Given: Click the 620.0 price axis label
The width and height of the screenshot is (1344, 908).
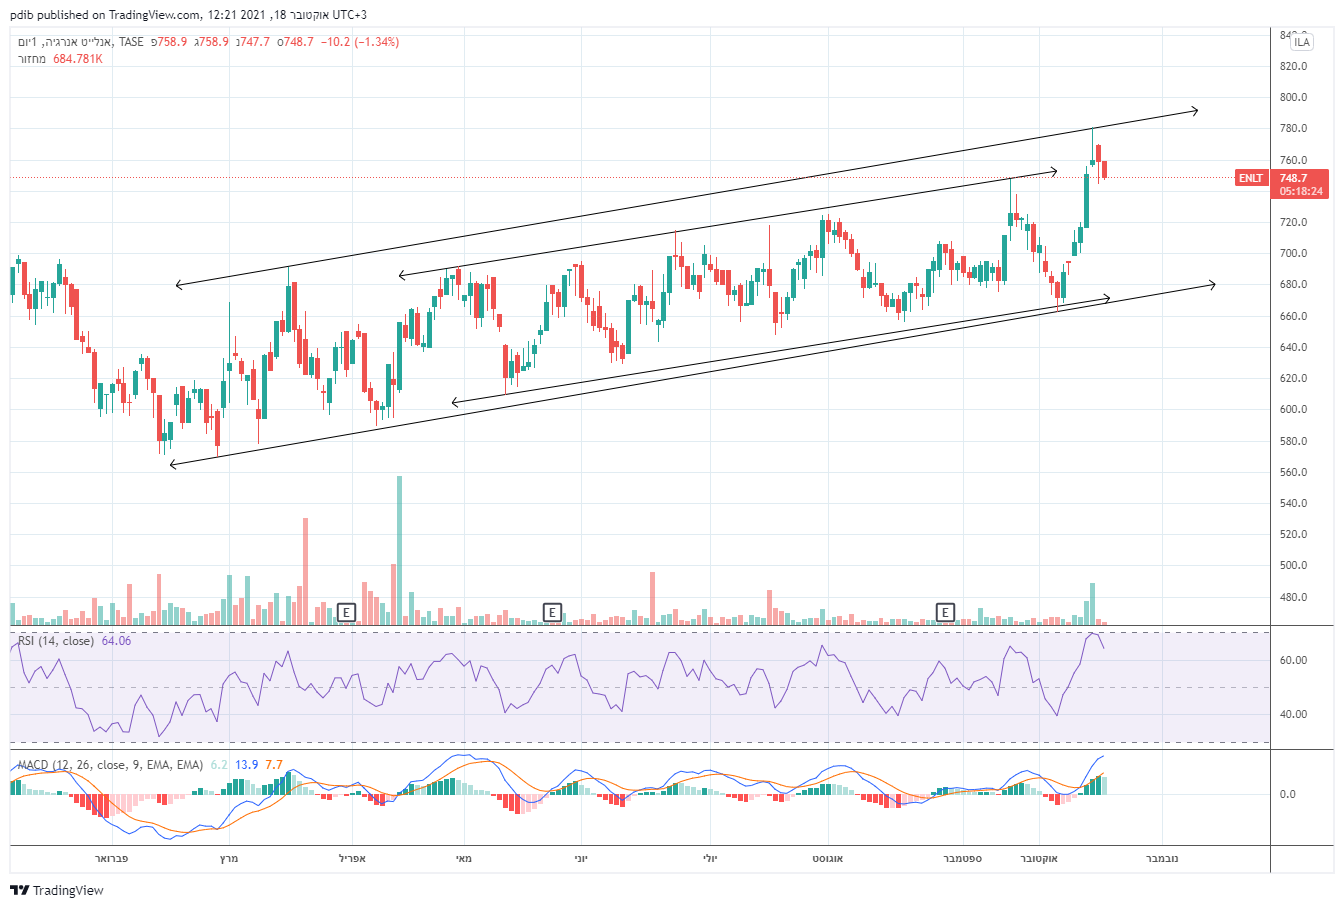Looking at the screenshot, I should point(1294,378).
